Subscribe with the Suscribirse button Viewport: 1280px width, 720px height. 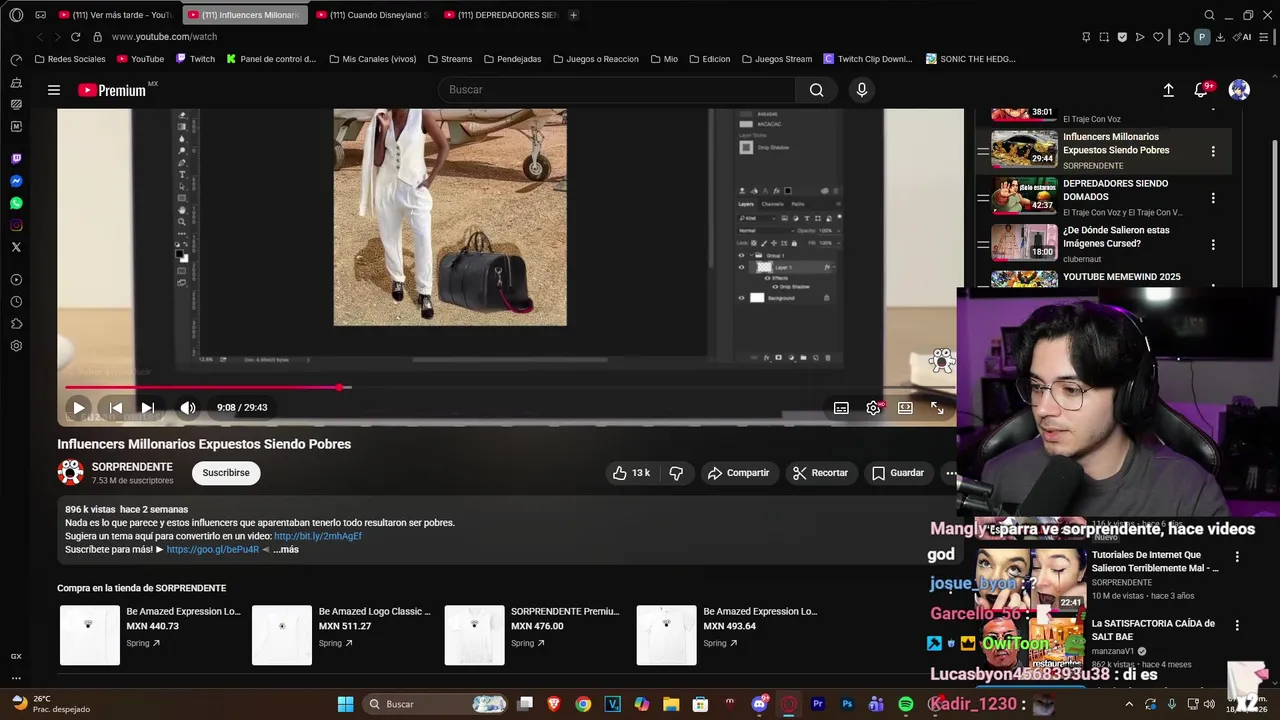[226, 473]
